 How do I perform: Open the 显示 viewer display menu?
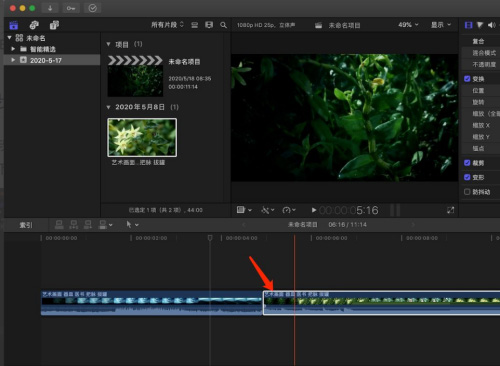click(441, 25)
